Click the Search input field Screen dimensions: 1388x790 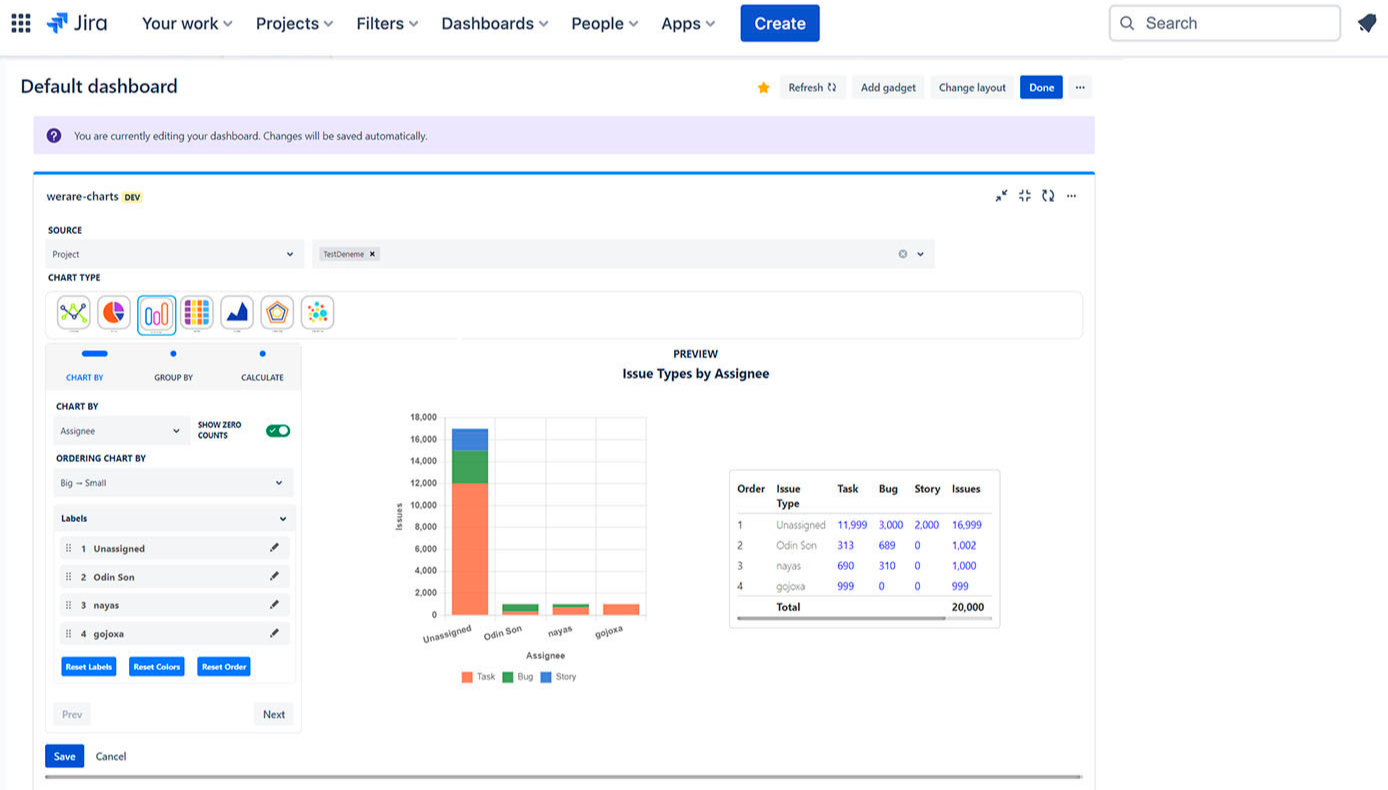click(1225, 23)
